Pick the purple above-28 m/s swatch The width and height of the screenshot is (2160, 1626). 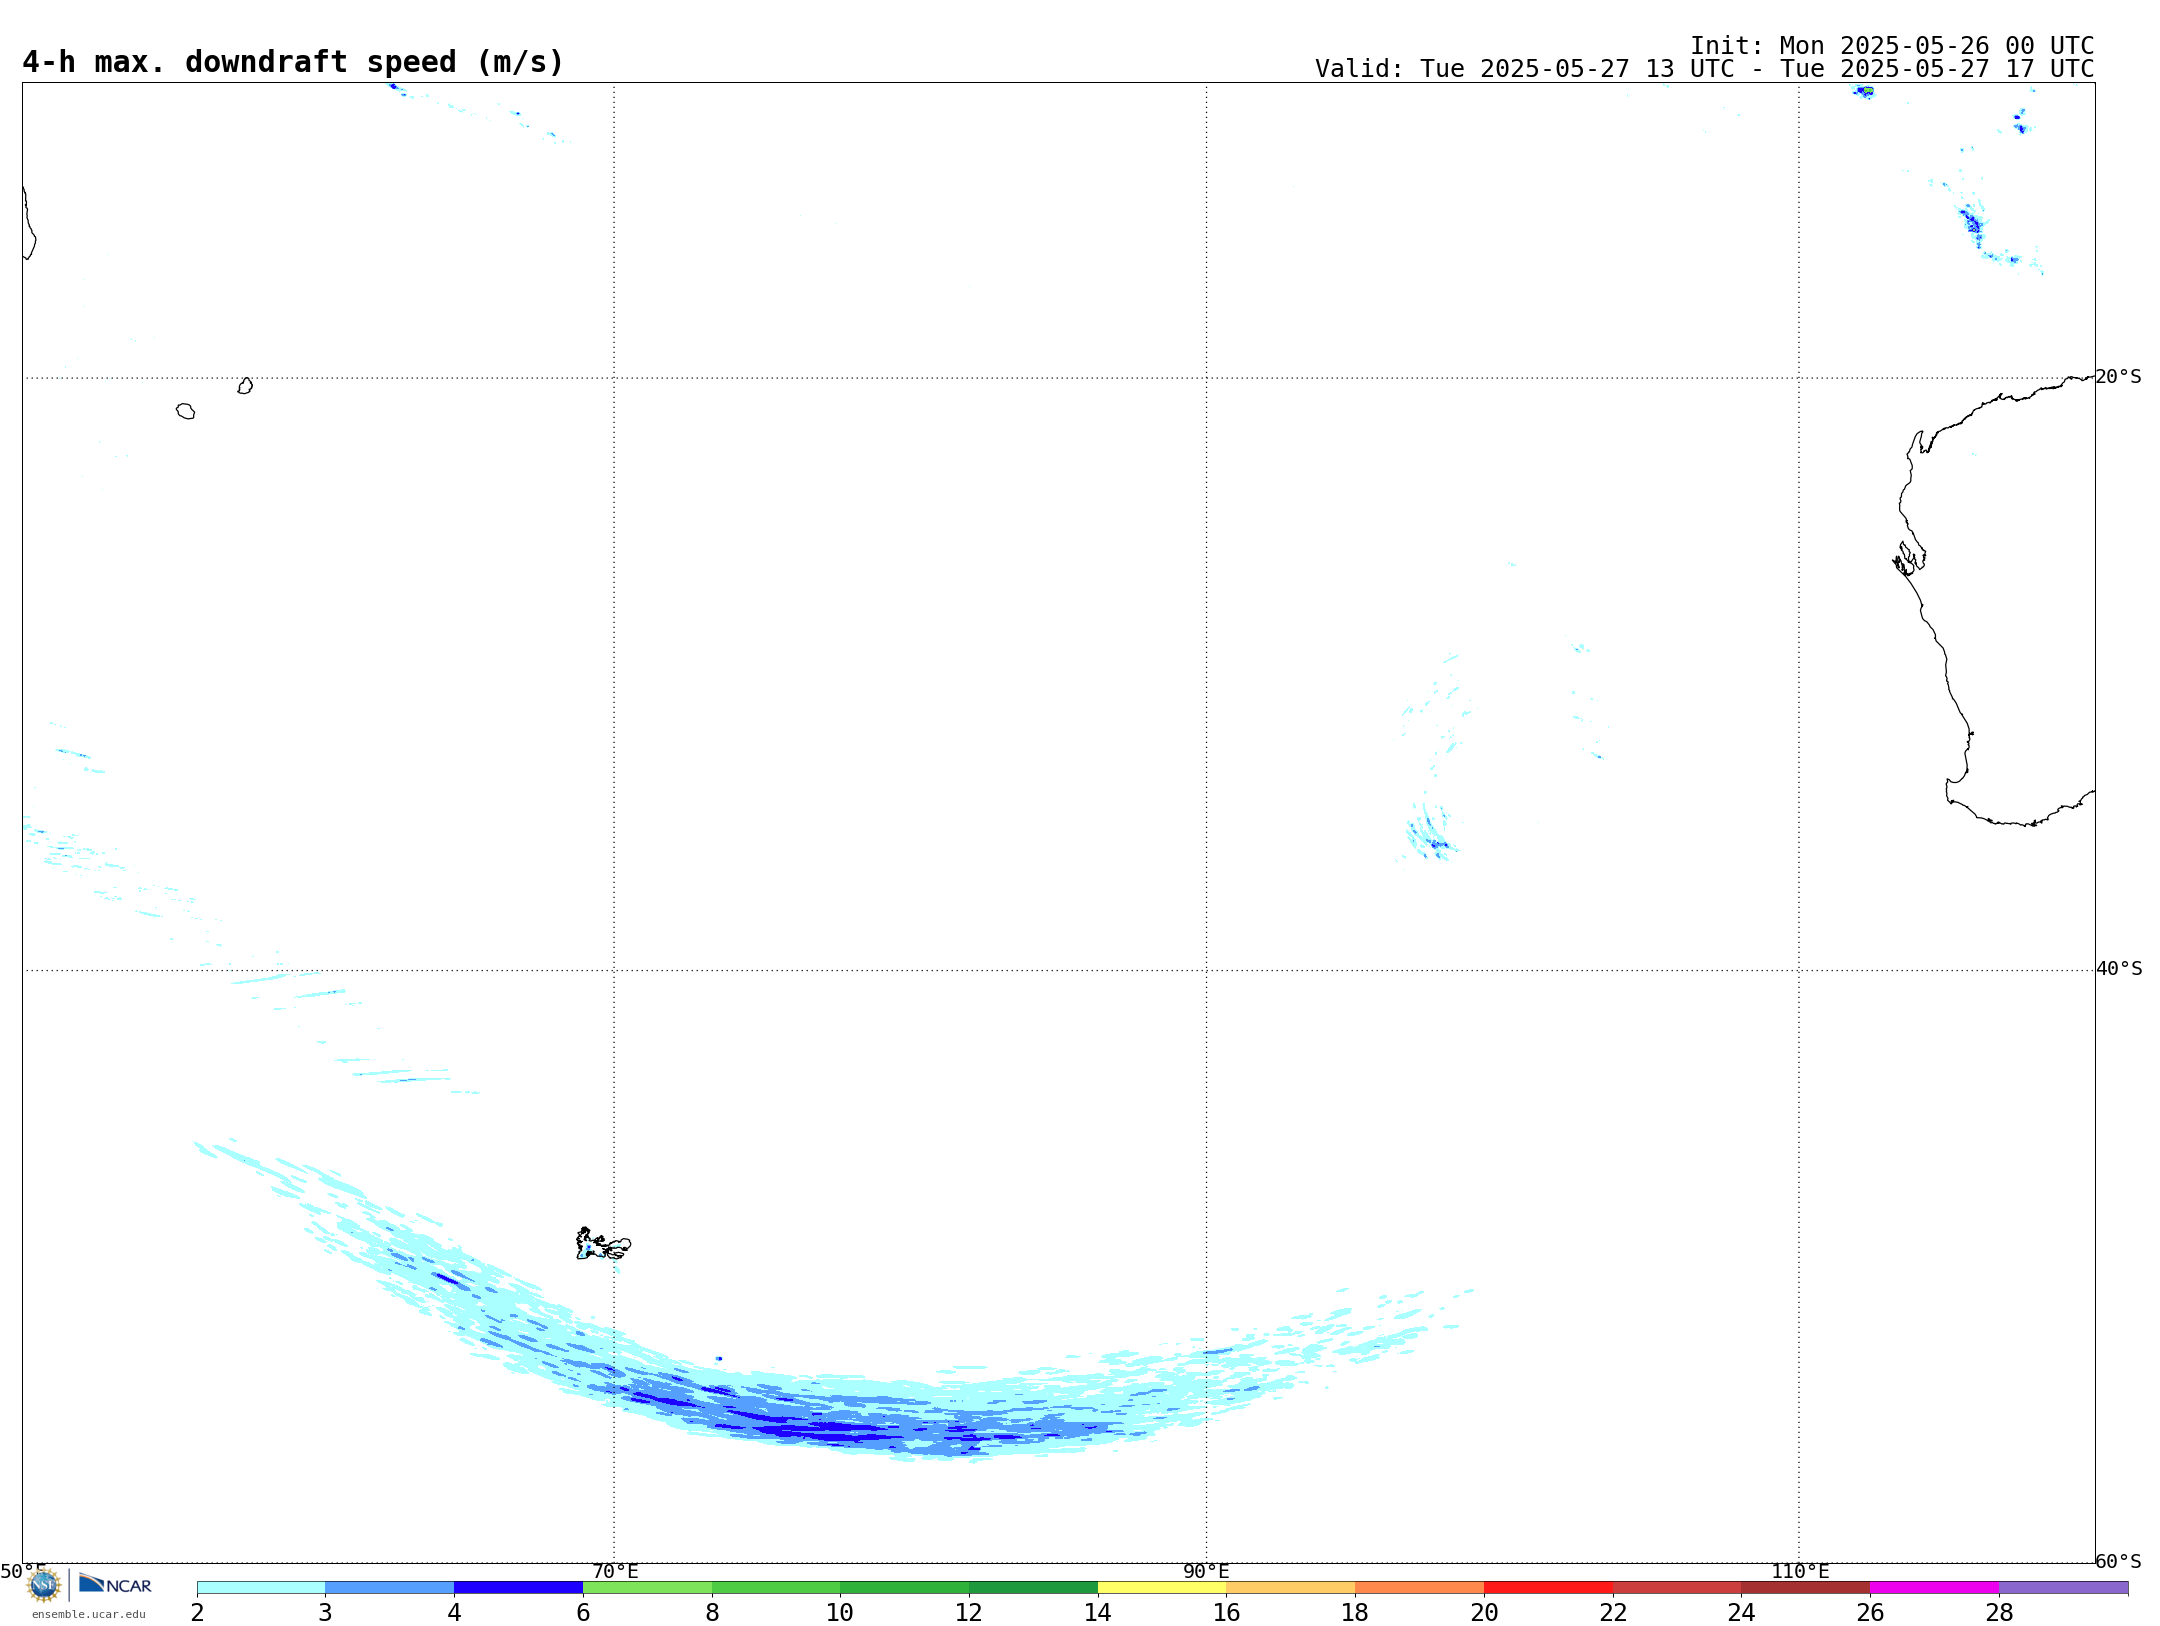pyautogui.click(x=2064, y=1588)
